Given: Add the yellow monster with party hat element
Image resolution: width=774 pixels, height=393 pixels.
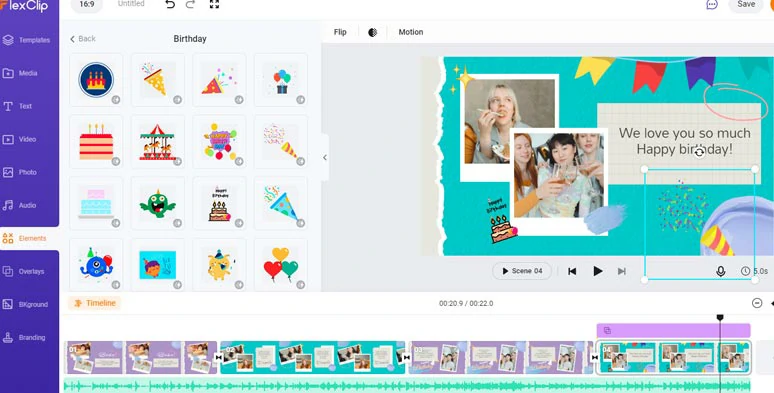Looking at the screenshot, I should [219, 265].
